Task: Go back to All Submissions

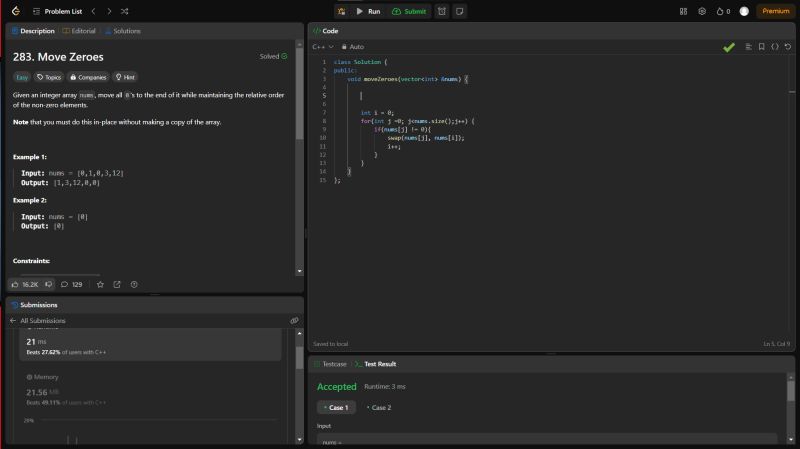Action: tap(38, 321)
